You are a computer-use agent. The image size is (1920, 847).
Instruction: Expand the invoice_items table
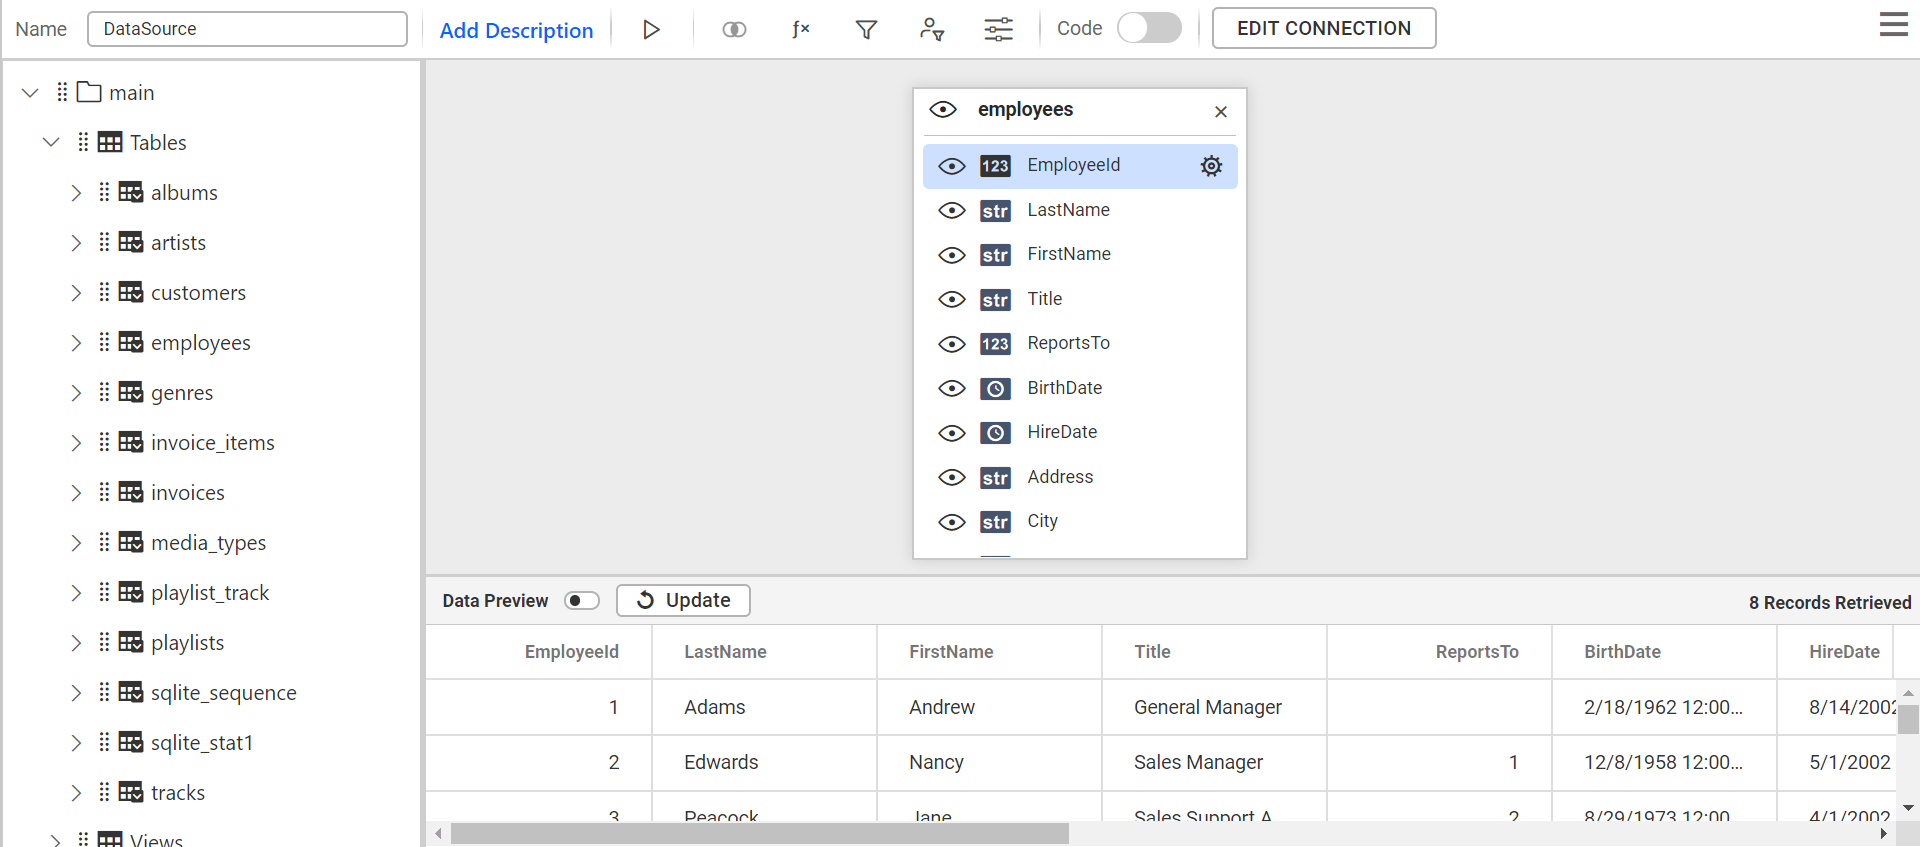pyautogui.click(x=76, y=442)
